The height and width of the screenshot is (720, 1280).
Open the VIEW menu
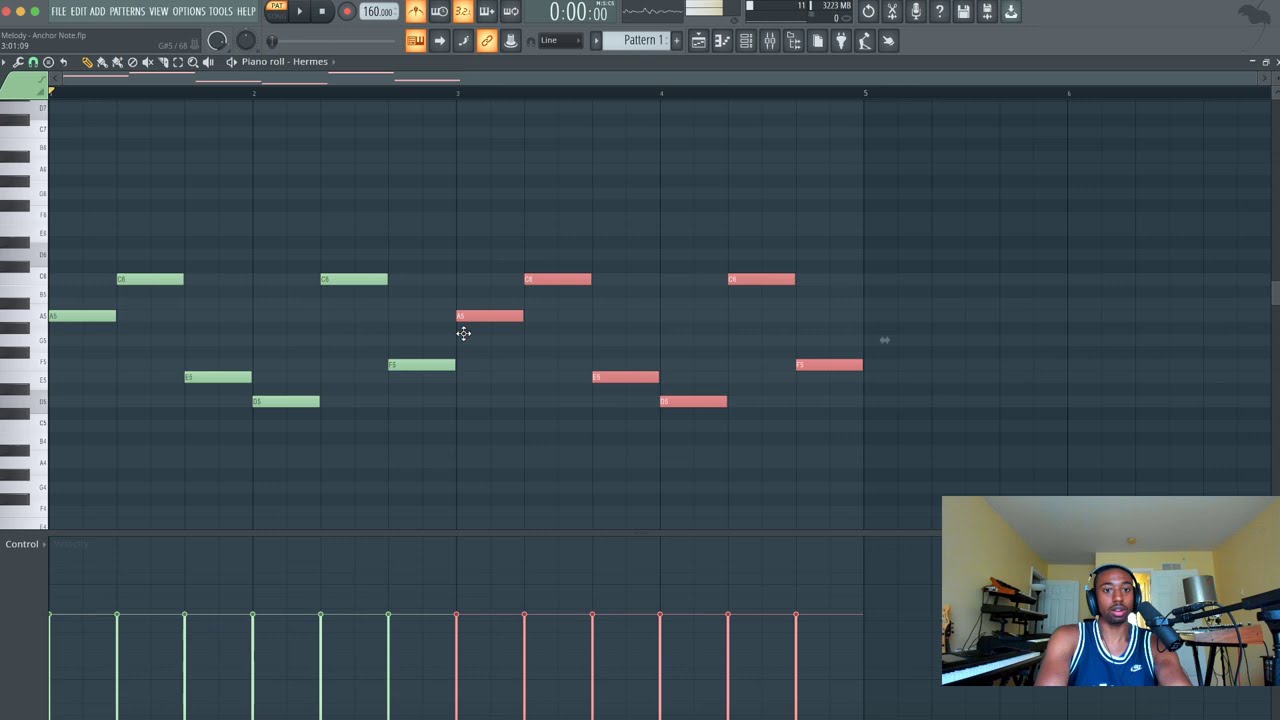159,11
